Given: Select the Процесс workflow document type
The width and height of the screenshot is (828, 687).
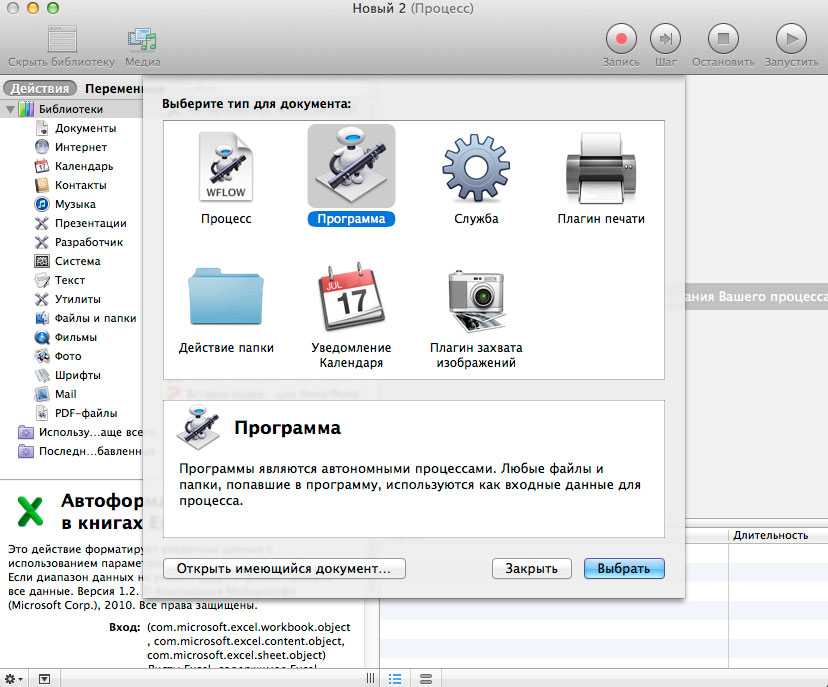Looking at the screenshot, I should coord(226,168).
